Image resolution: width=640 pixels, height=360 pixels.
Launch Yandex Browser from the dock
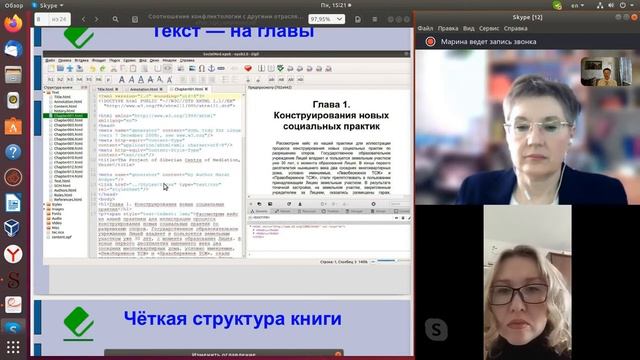13,254
